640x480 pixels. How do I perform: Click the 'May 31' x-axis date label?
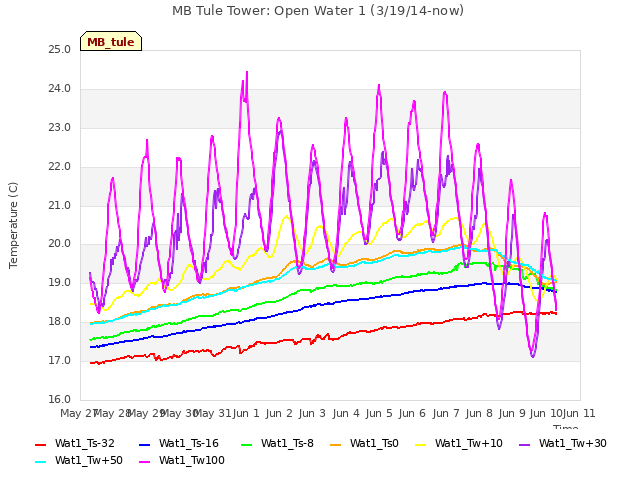212,413
